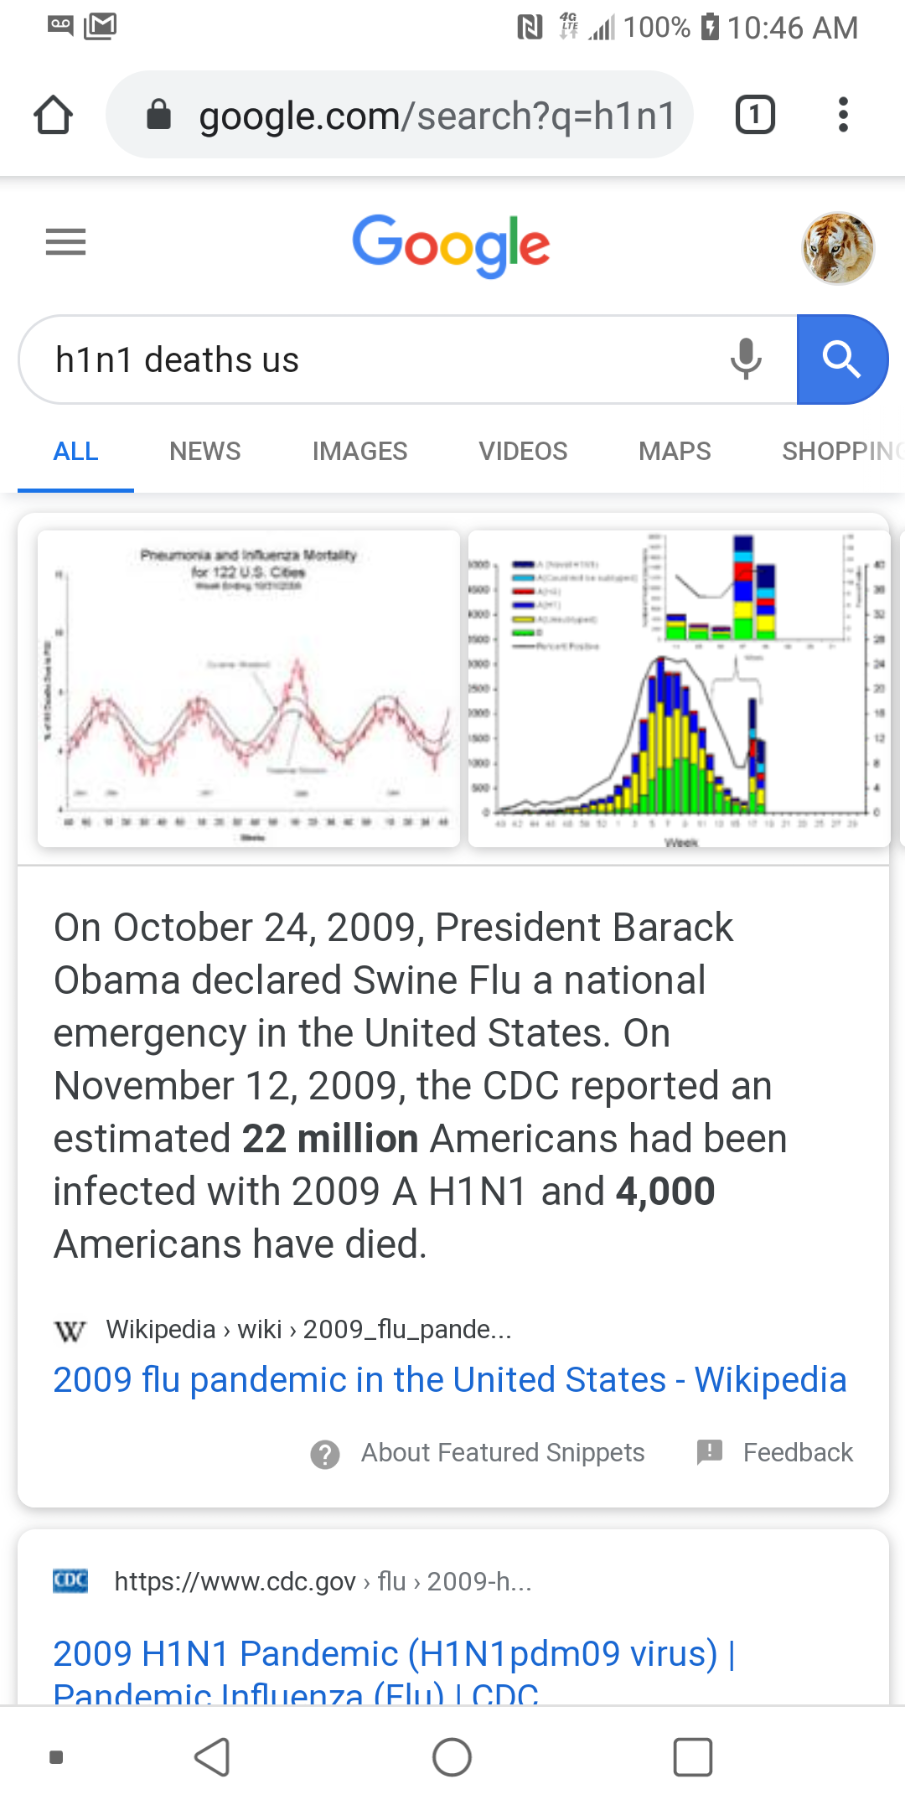Send Feedback on the featured snippet
This screenshot has height=1810, width=905.
[x=776, y=1453]
